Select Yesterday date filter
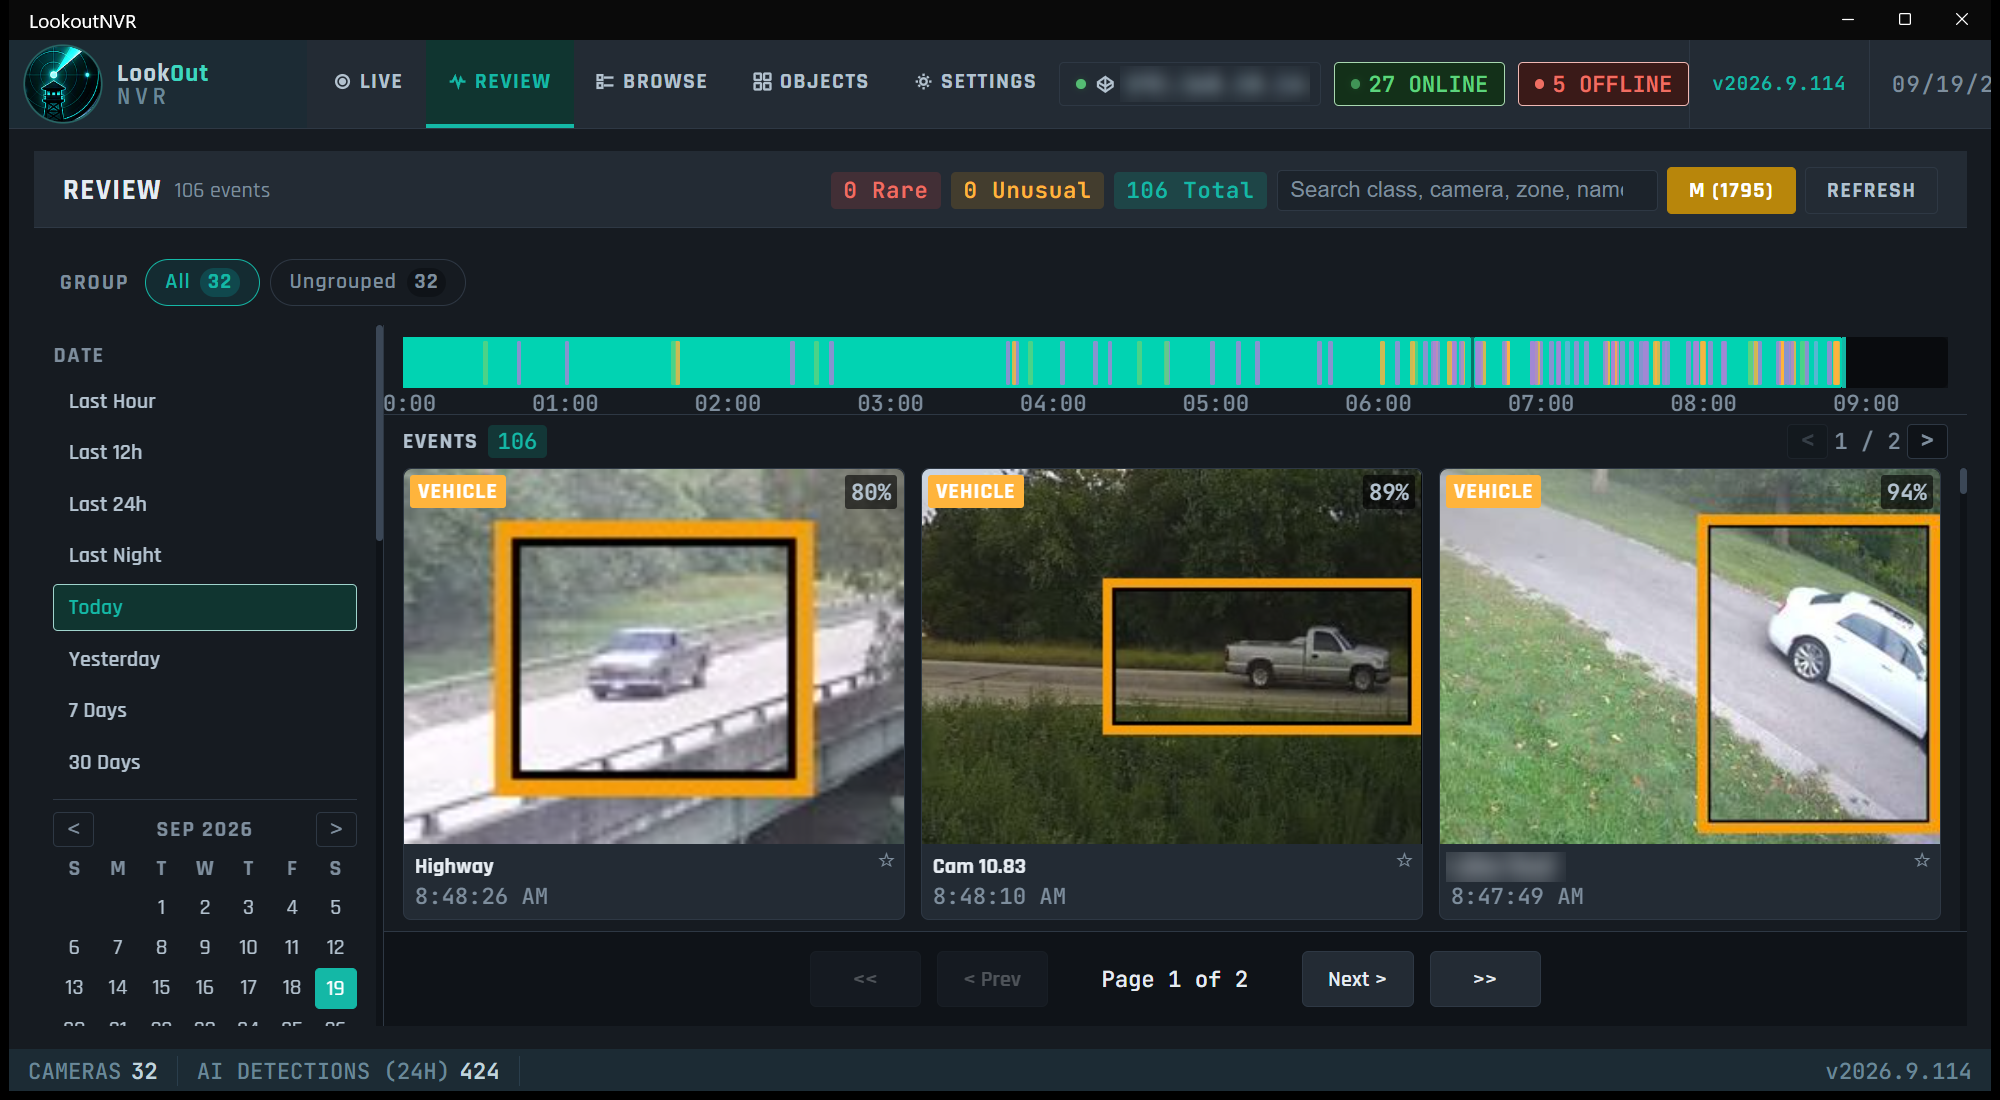Screen dimensions: 2000x1100 pos(205,659)
